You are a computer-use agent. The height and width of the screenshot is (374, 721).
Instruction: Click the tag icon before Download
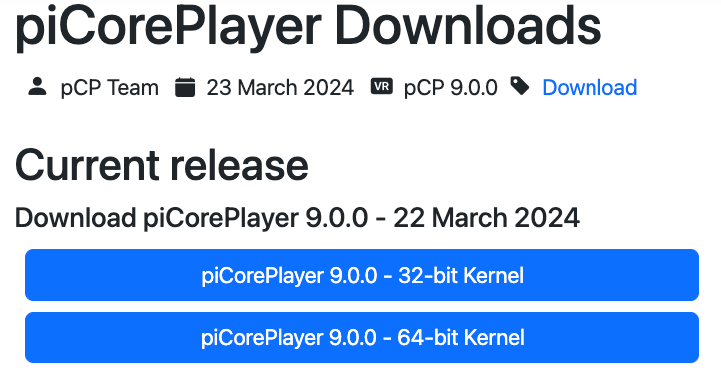(x=520, y=86)
